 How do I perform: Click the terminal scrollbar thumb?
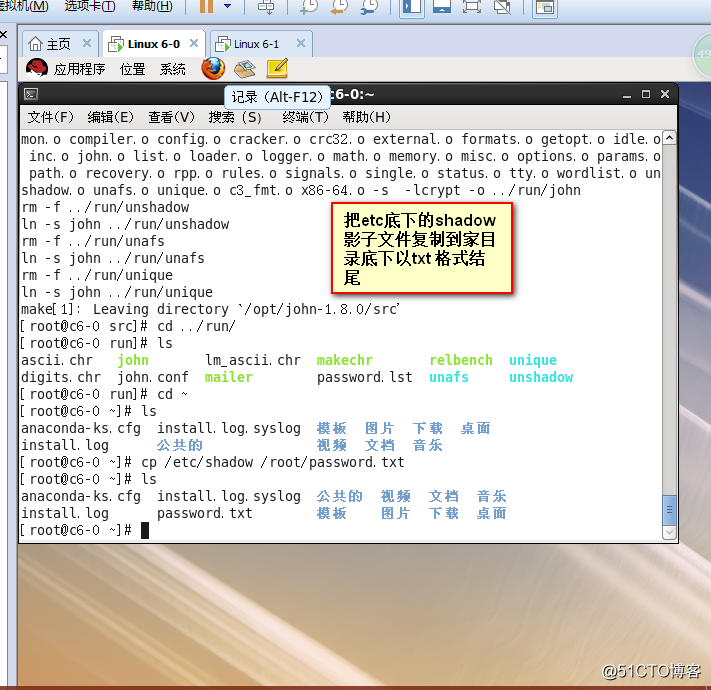669,510
